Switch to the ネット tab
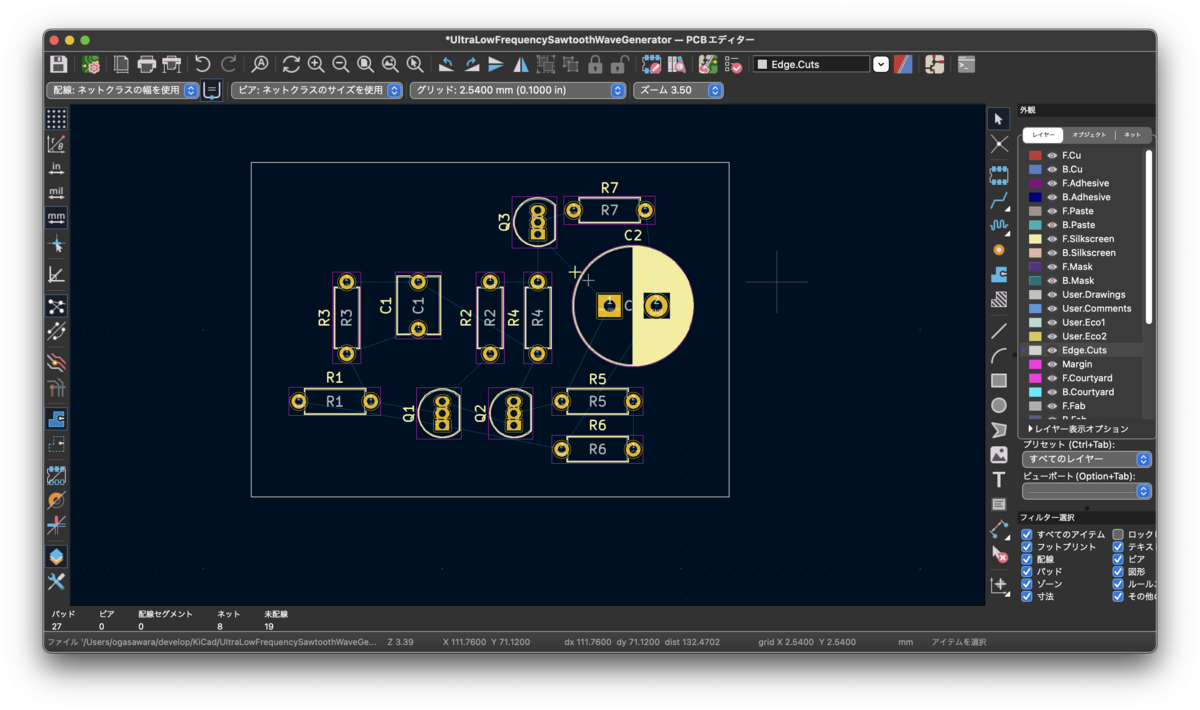This screenshot has width=1200, height=710. 1132,135
